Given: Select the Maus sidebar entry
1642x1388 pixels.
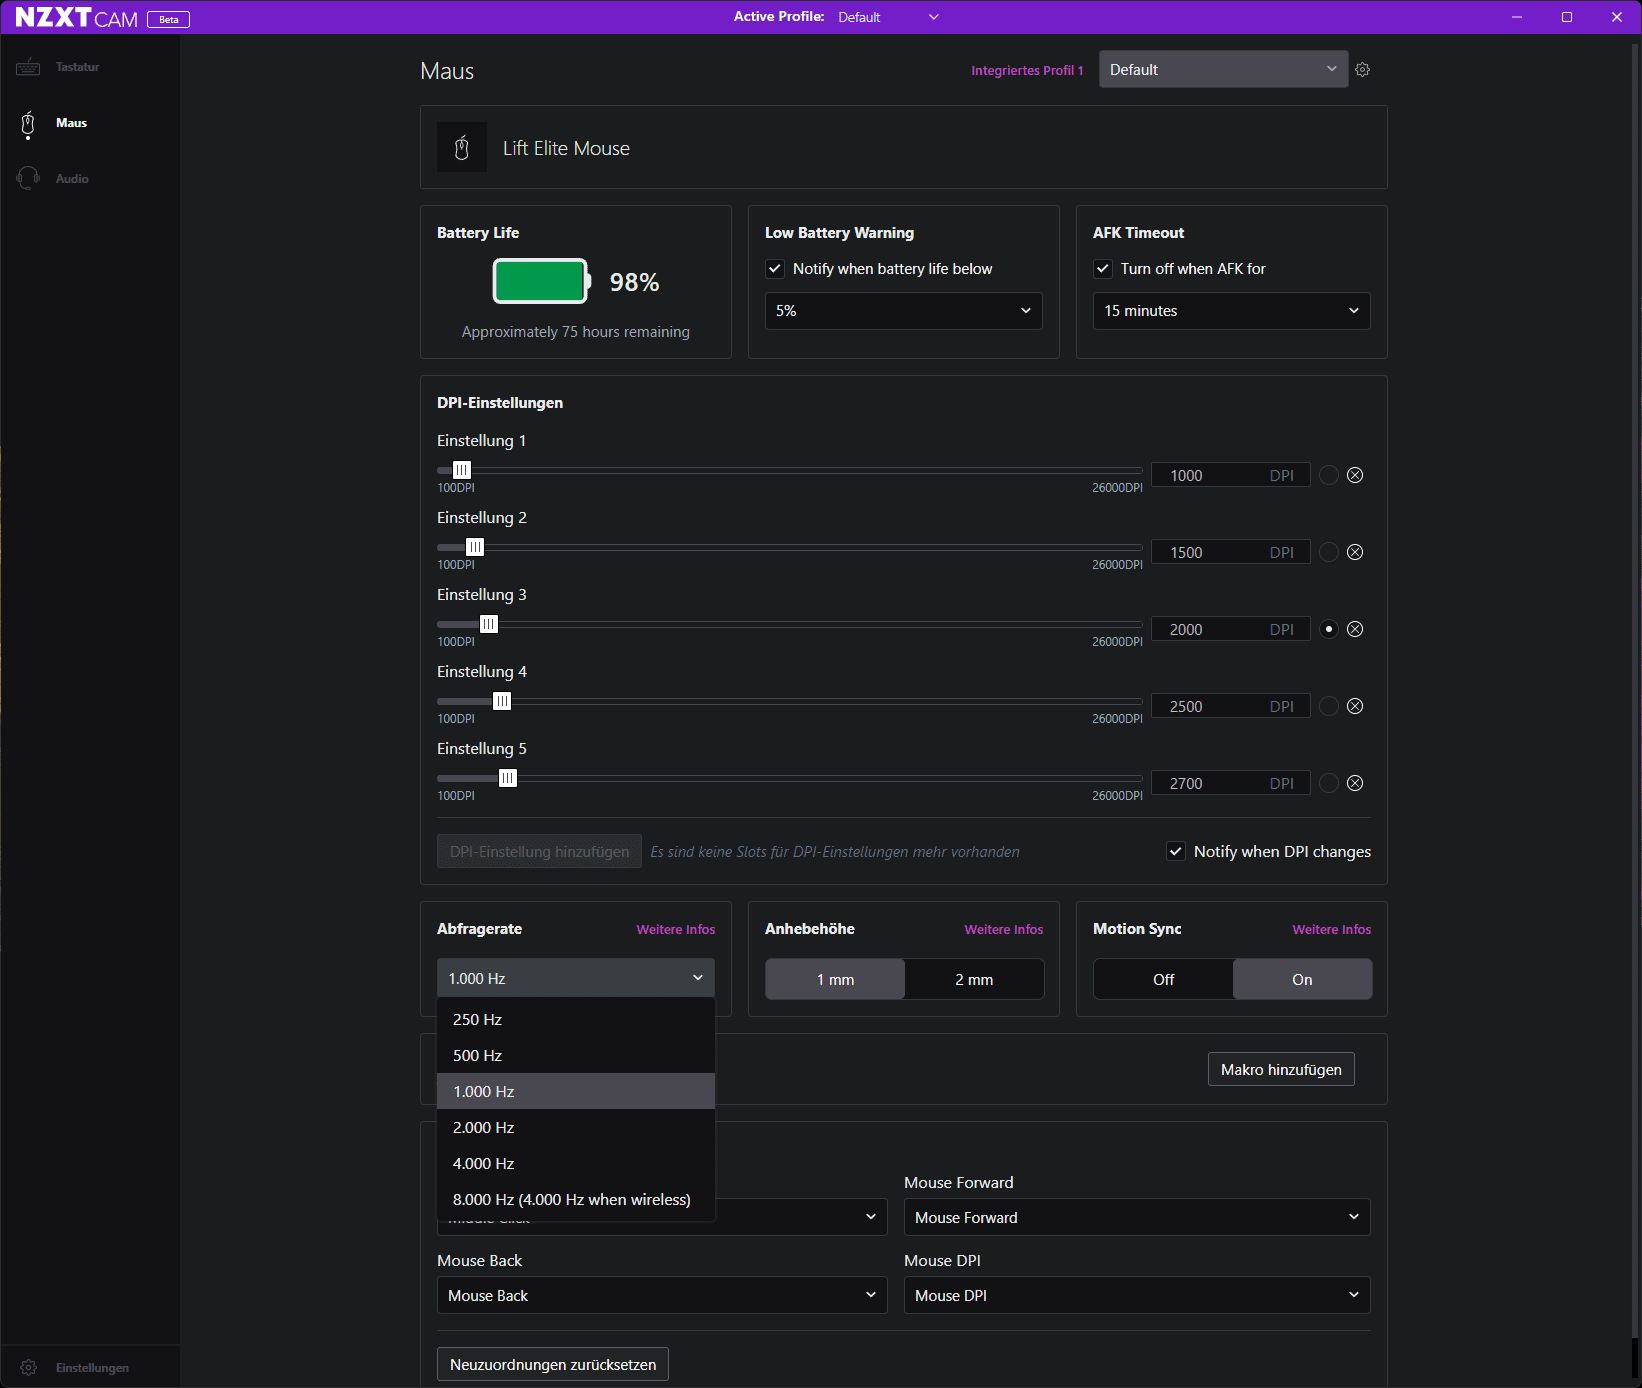Looking at the screenshot, I should [52, 123].
